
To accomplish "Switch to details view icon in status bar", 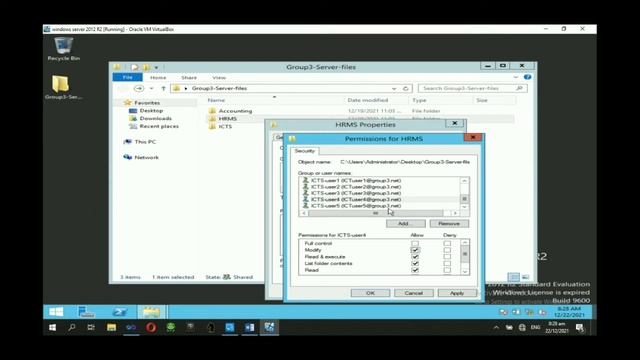I will click(x=513, y=277).
